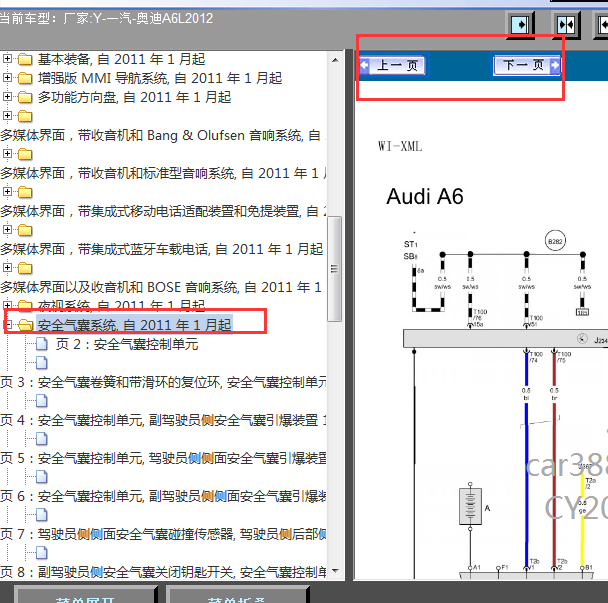Expand the 标准型音响系统 node
608x603 pixels.
tap(7, 154)
